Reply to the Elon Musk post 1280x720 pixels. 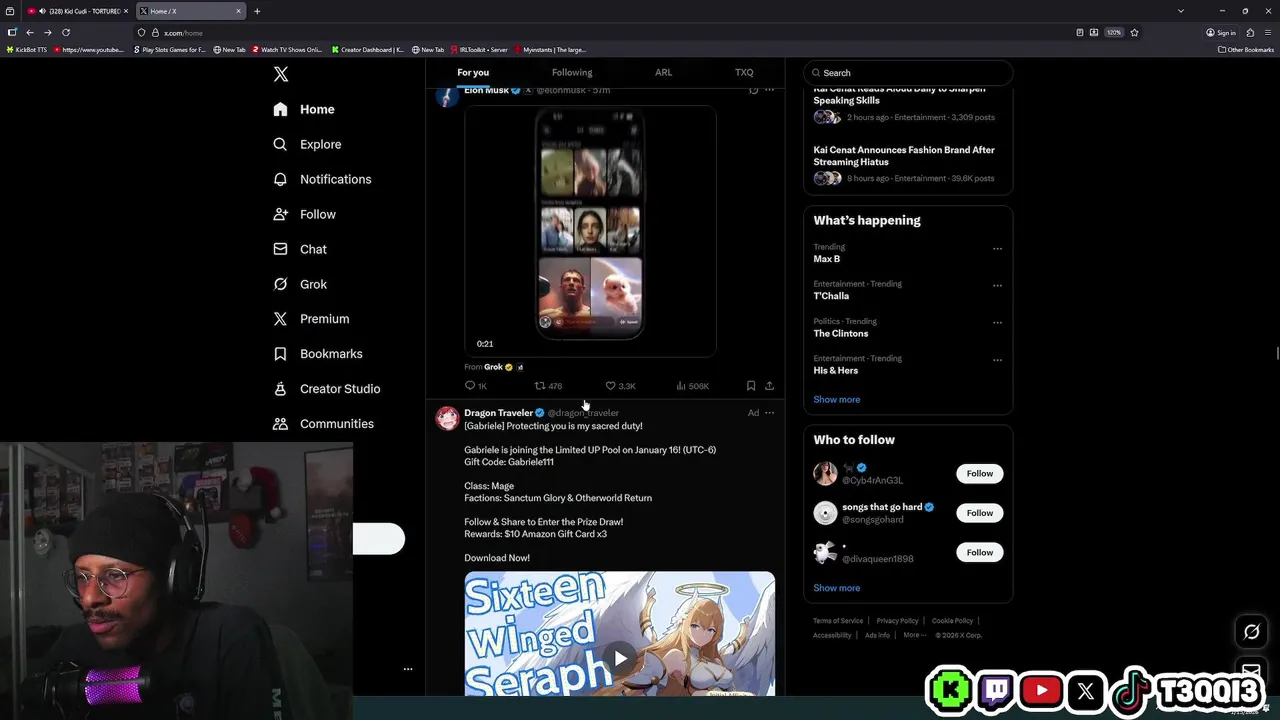[x=476, y=386]
